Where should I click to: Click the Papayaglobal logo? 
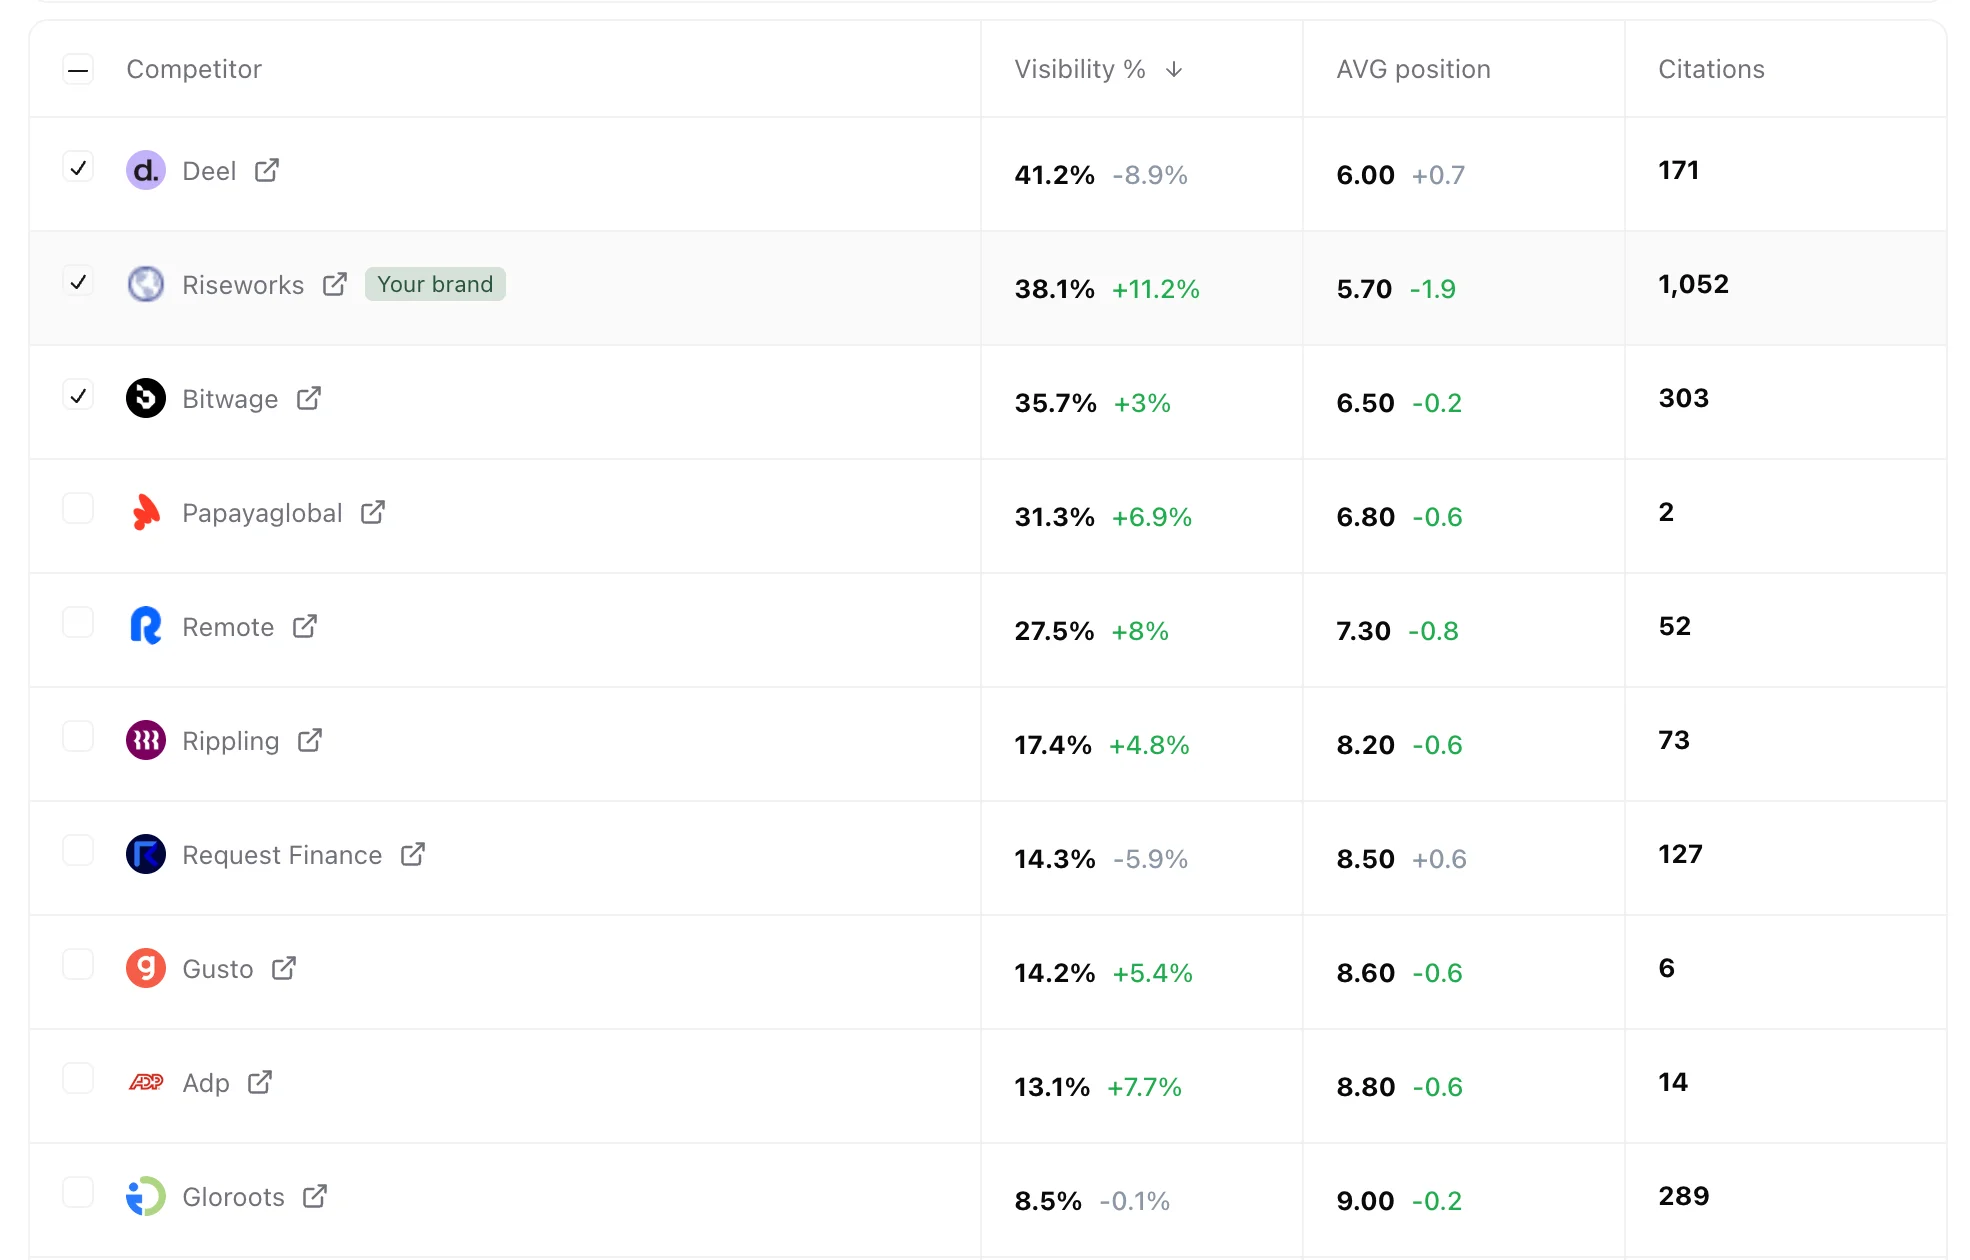145,512
